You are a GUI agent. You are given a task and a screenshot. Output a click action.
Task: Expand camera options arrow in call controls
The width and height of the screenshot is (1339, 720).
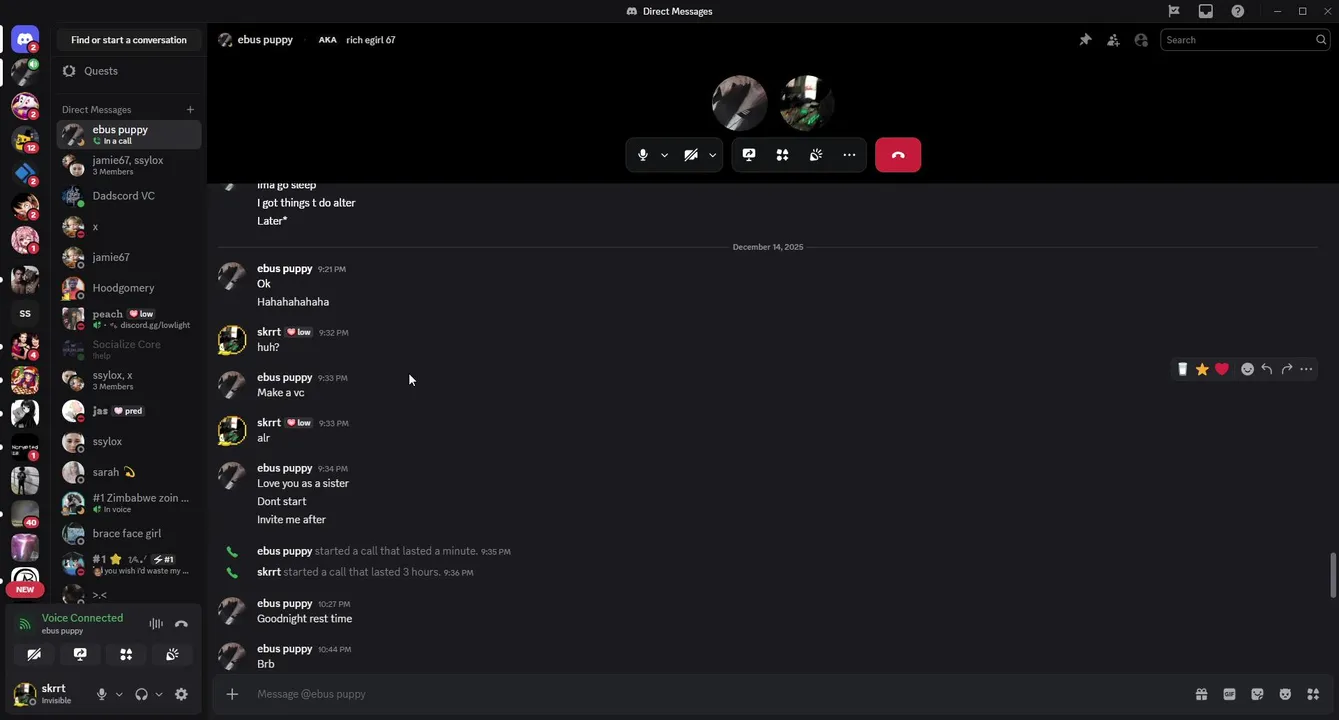click(x=712, y=155)
